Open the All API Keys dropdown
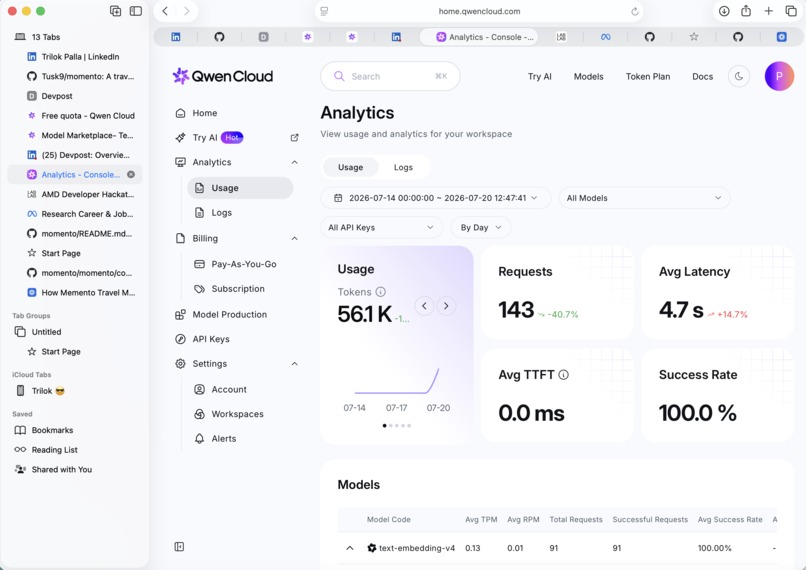Image resolution: width=806 pixels, height=570 pixels. coord(381,227)
